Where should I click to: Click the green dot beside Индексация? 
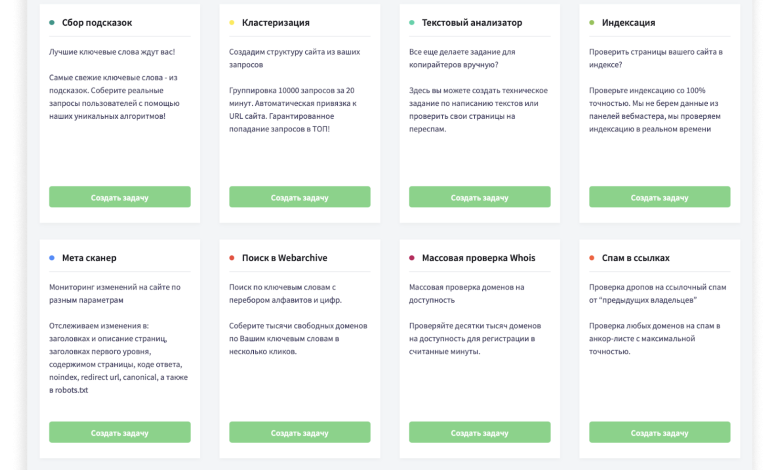[592, 22]
